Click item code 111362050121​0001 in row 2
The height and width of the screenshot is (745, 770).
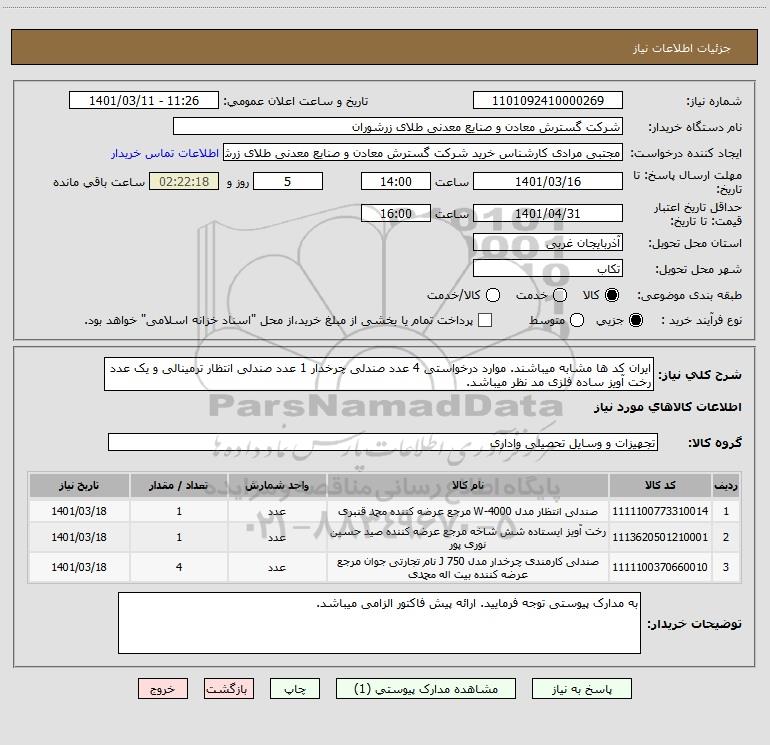pos(660,537)
